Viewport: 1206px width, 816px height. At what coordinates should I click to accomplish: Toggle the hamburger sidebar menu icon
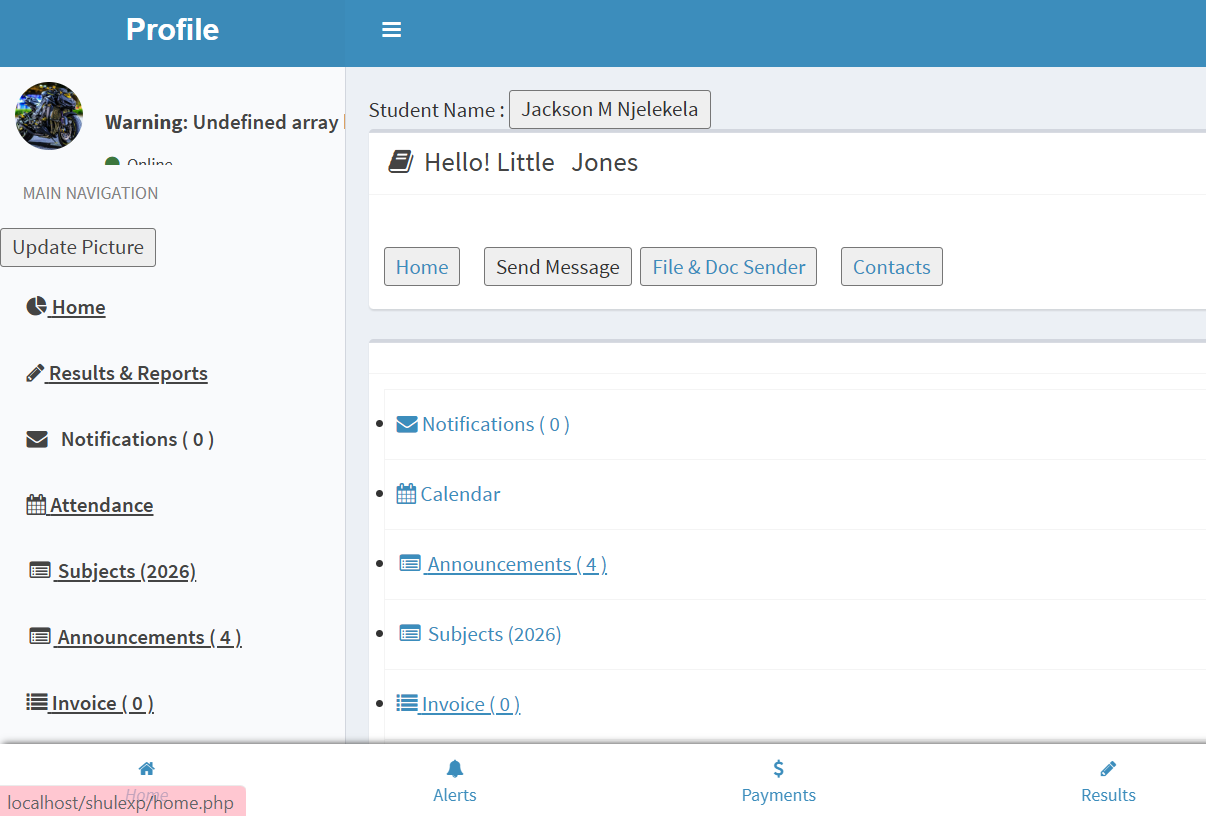(x=392, y=30)
